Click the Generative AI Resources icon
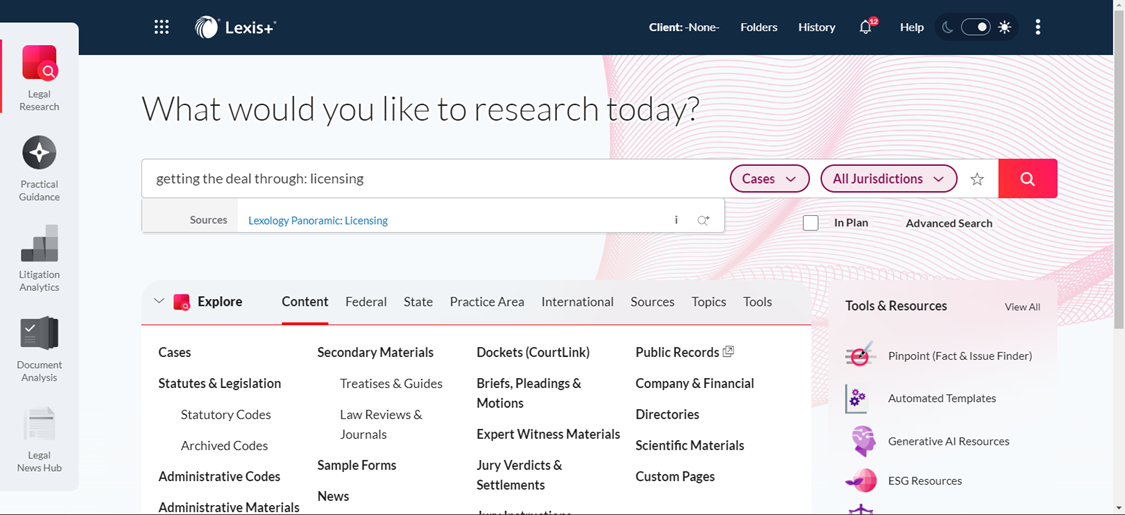The image size is (1125, 515). pyautogui.click(x=861, y=441)
